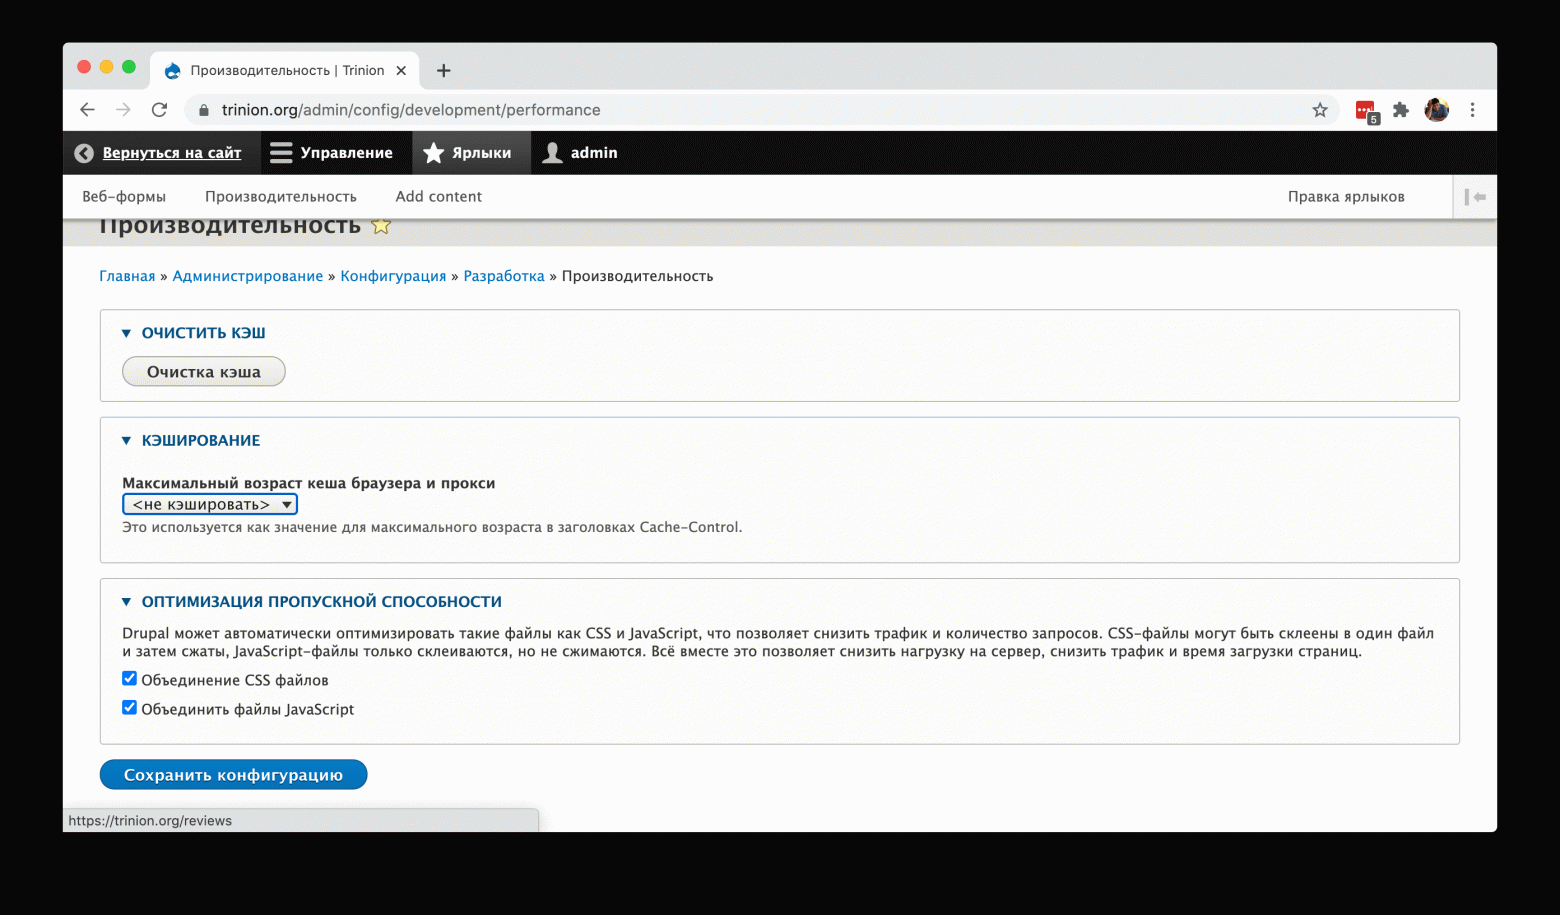The image size is (1560, 915).
Task: Click the Add content shortcut
Action: (x=438, y=197)
